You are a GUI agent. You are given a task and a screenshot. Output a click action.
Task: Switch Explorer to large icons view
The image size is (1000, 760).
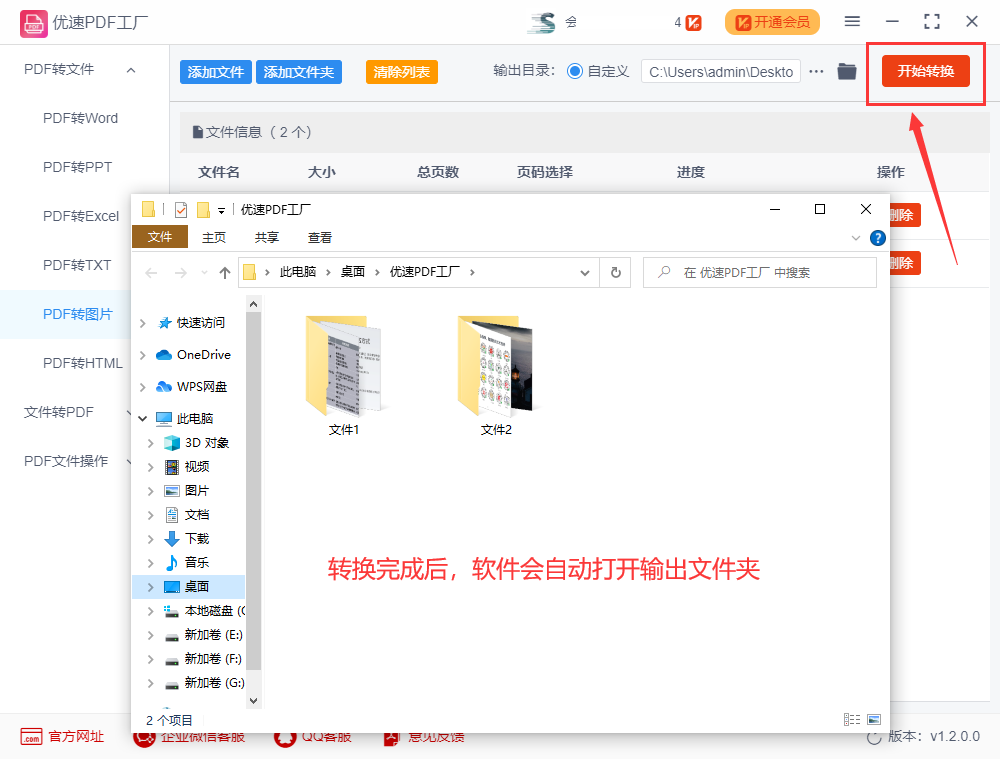click(x=874, y=719)
